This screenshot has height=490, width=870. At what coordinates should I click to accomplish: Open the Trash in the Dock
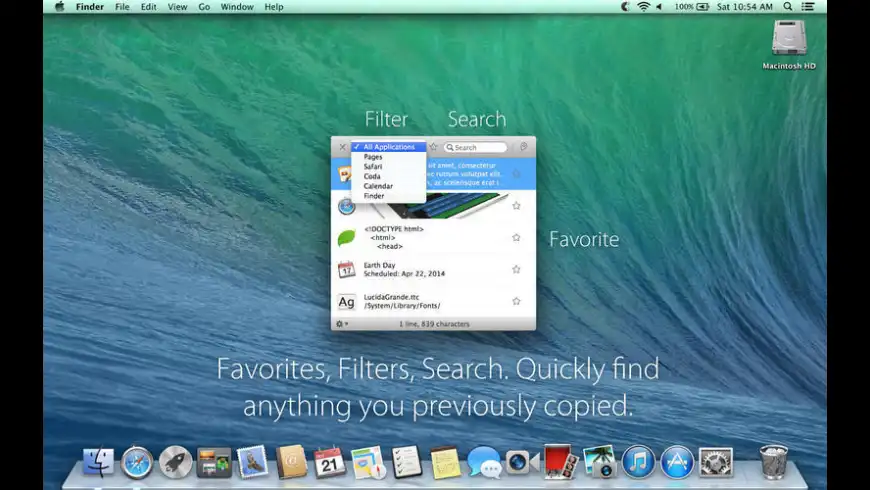point(773,462)
